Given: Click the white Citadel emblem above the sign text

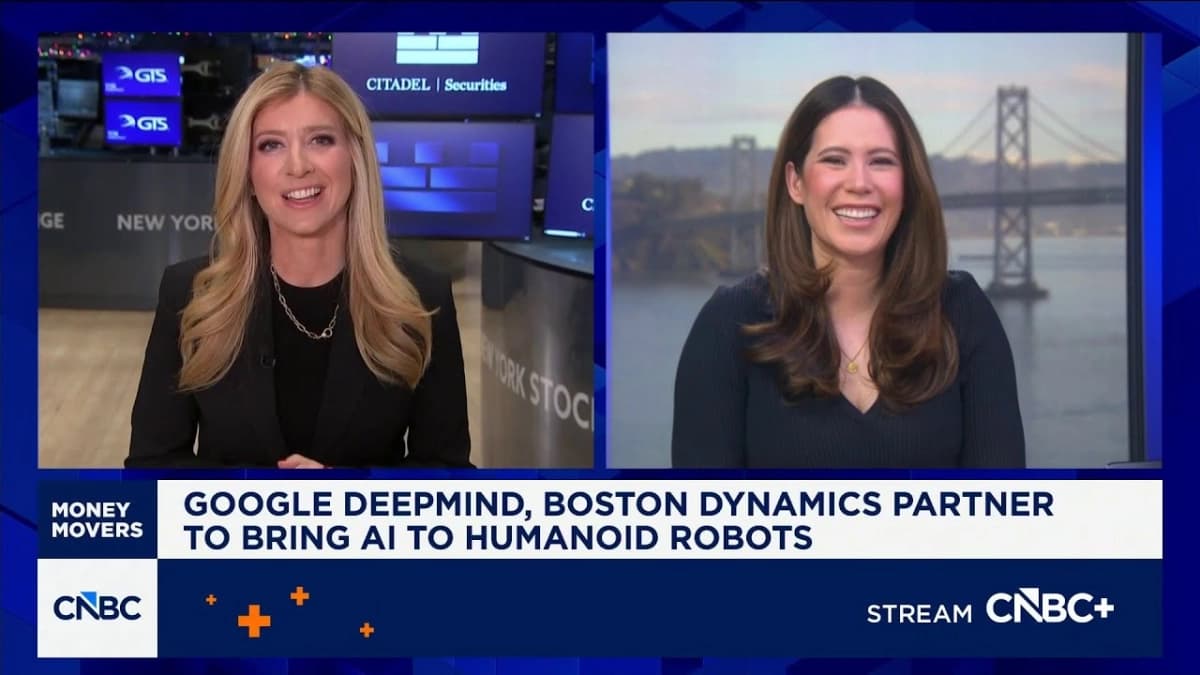Looking at the screenshot, I should (x=437, y=47).
